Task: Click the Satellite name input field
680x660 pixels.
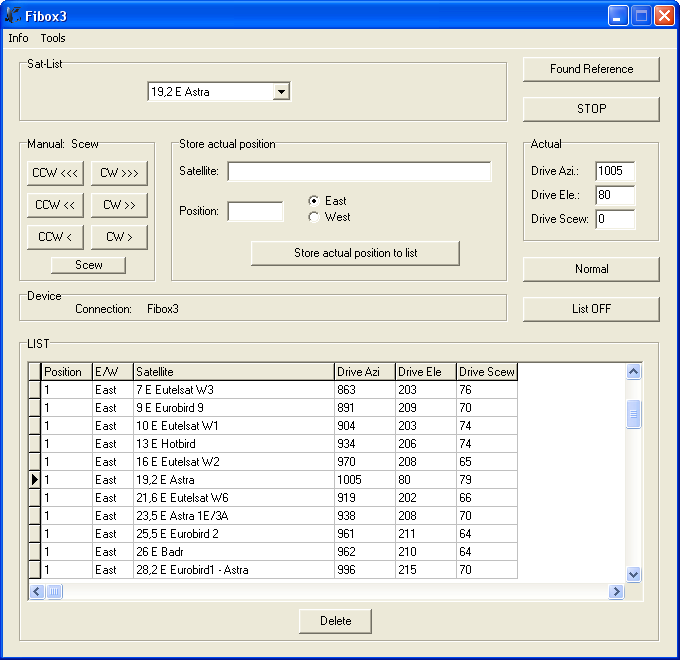Action: click(359, 172)
